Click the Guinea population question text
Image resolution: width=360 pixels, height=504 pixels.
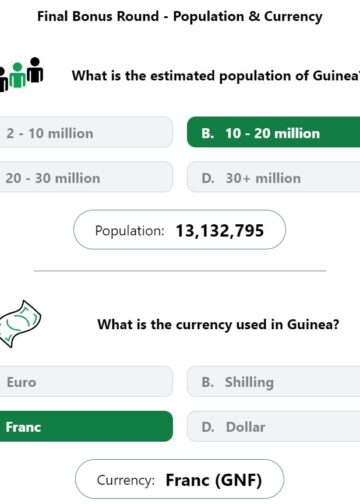pos(216,76)
